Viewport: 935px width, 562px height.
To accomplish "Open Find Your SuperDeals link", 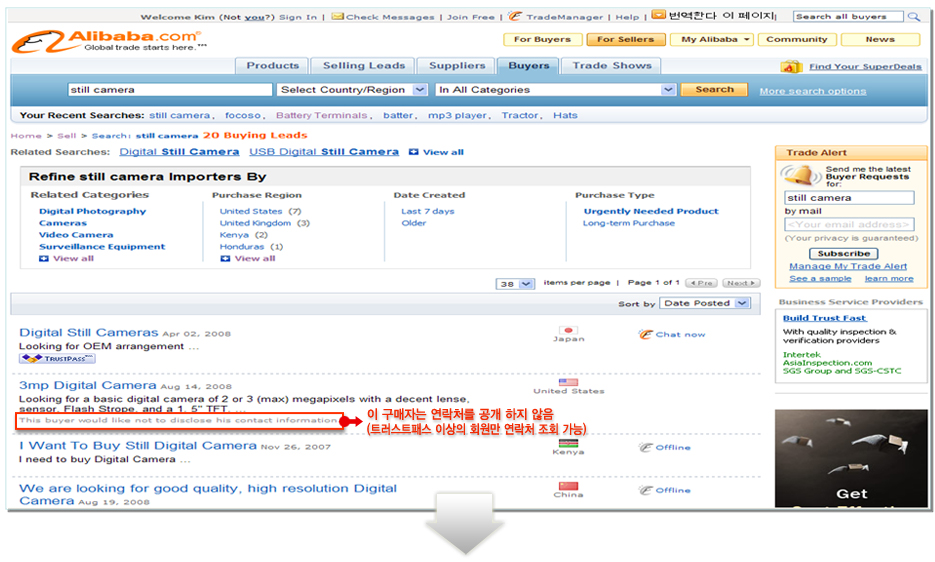I will (x=865, y=67).
